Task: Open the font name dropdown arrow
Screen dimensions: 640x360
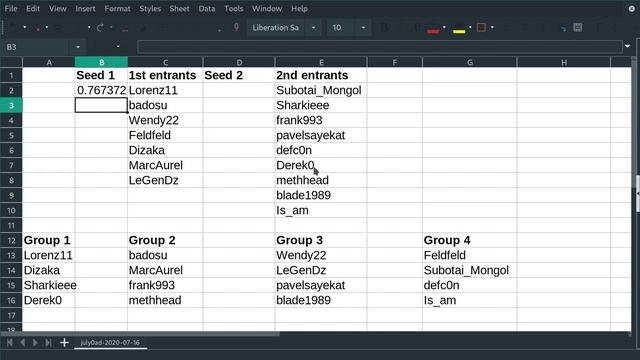Action: click(313, 28)
